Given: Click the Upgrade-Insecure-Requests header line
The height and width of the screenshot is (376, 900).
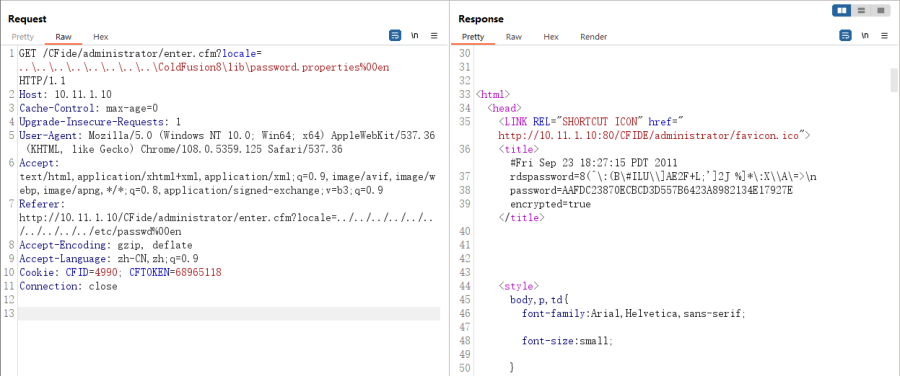Looking at the screenshot, I should pos(100,122).
